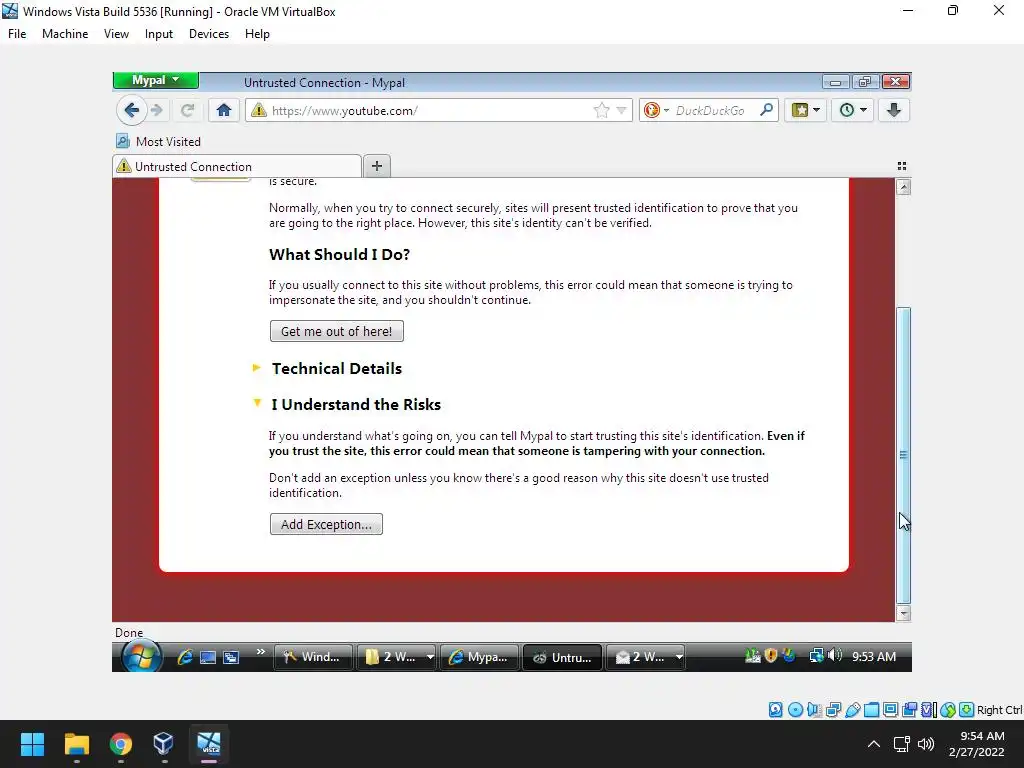Open the VirtualBox View menu

pos(116,34)
